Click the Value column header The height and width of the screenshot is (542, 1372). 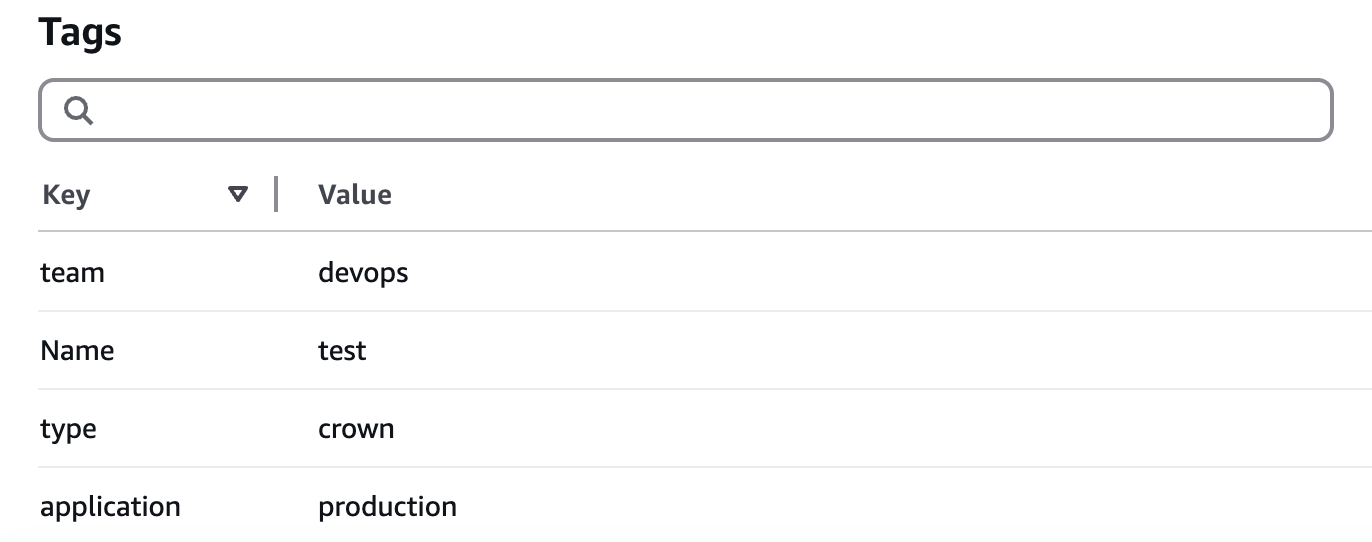pos(354,194)
